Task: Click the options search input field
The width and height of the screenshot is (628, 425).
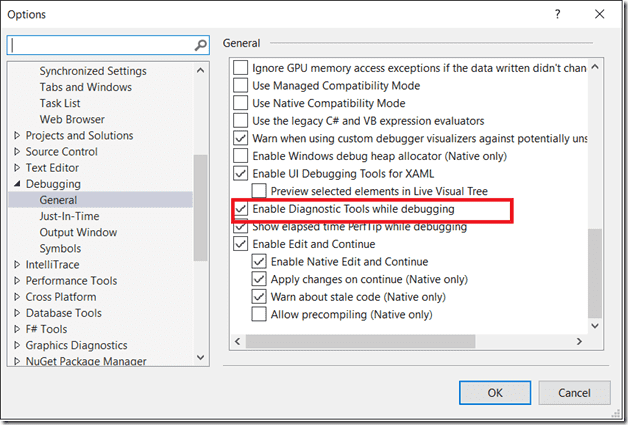Action: 100,45
